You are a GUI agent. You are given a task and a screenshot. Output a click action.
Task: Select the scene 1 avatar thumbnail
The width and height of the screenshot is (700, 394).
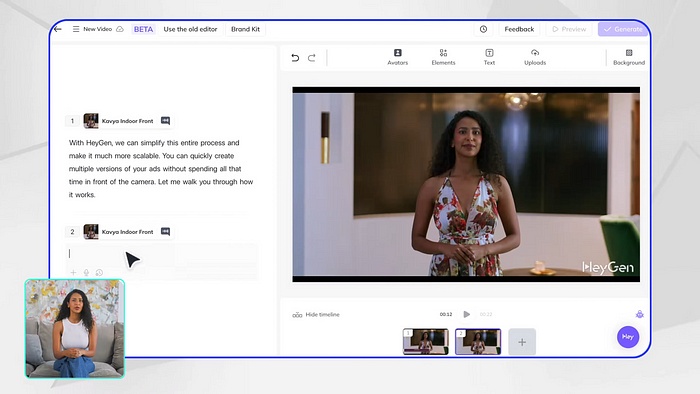click(x=91, y=121)
